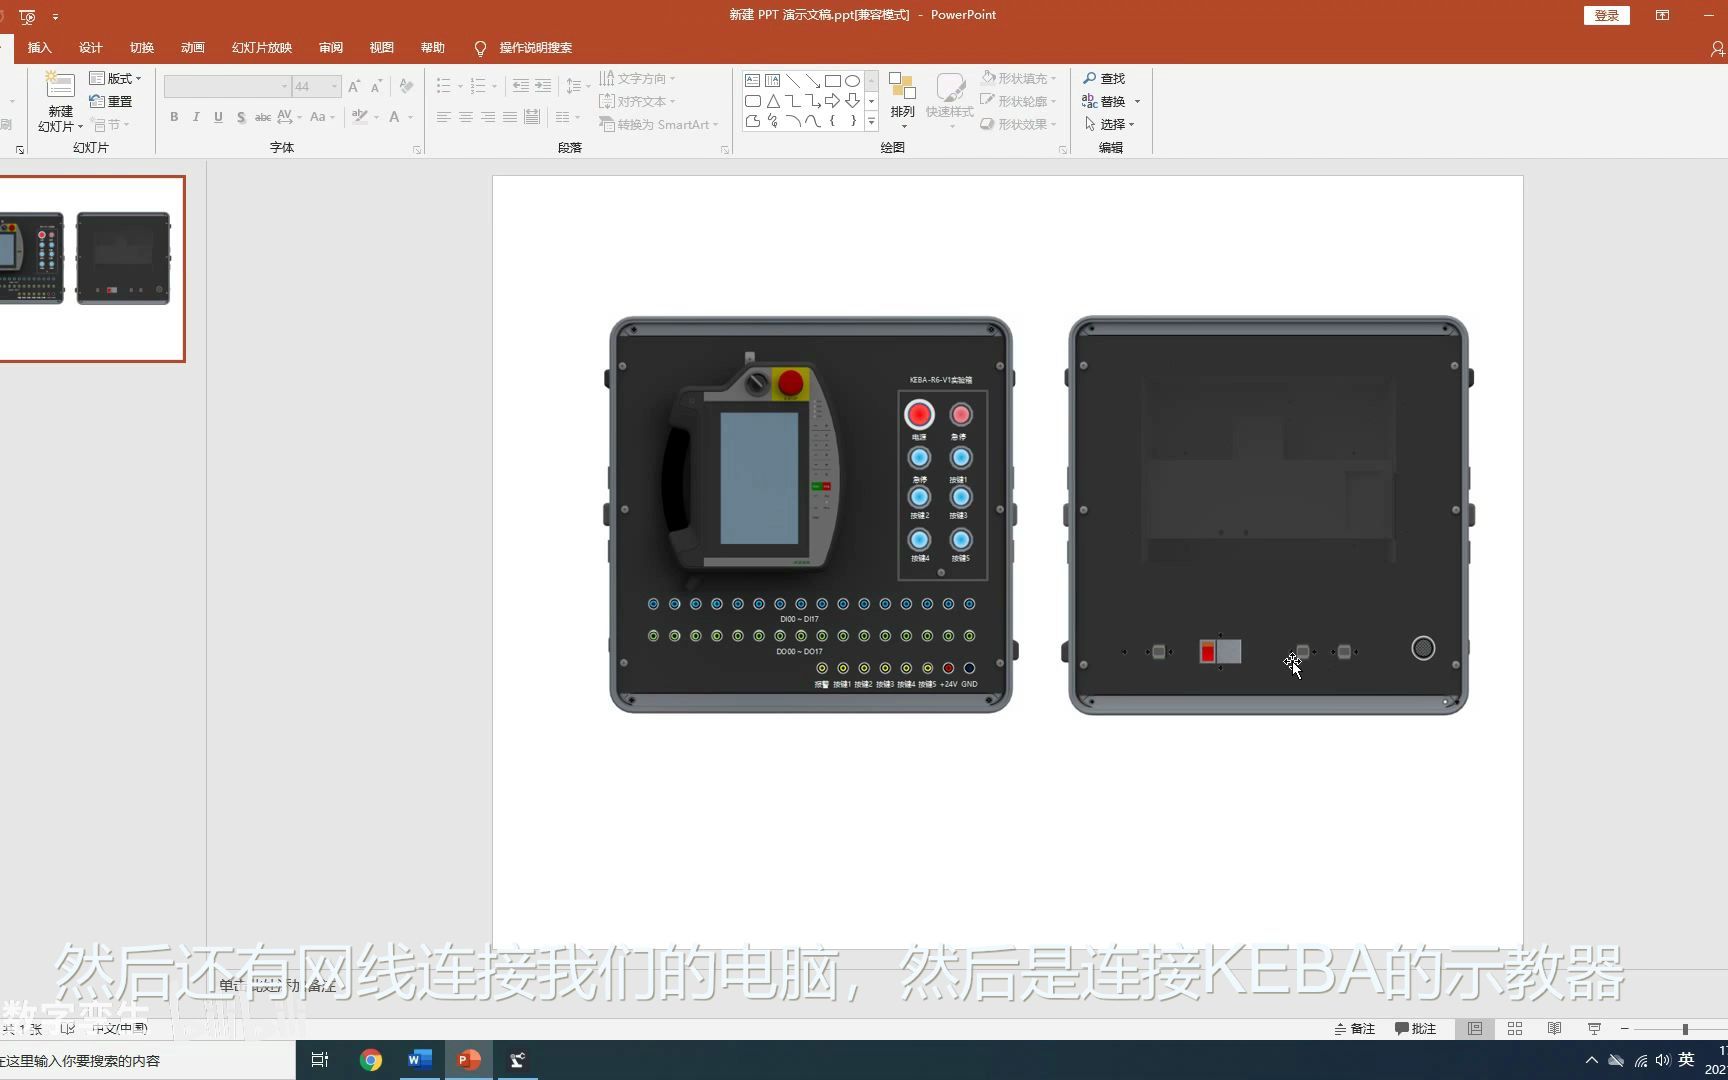Open the 插入 Insert tab

point(39,47)
